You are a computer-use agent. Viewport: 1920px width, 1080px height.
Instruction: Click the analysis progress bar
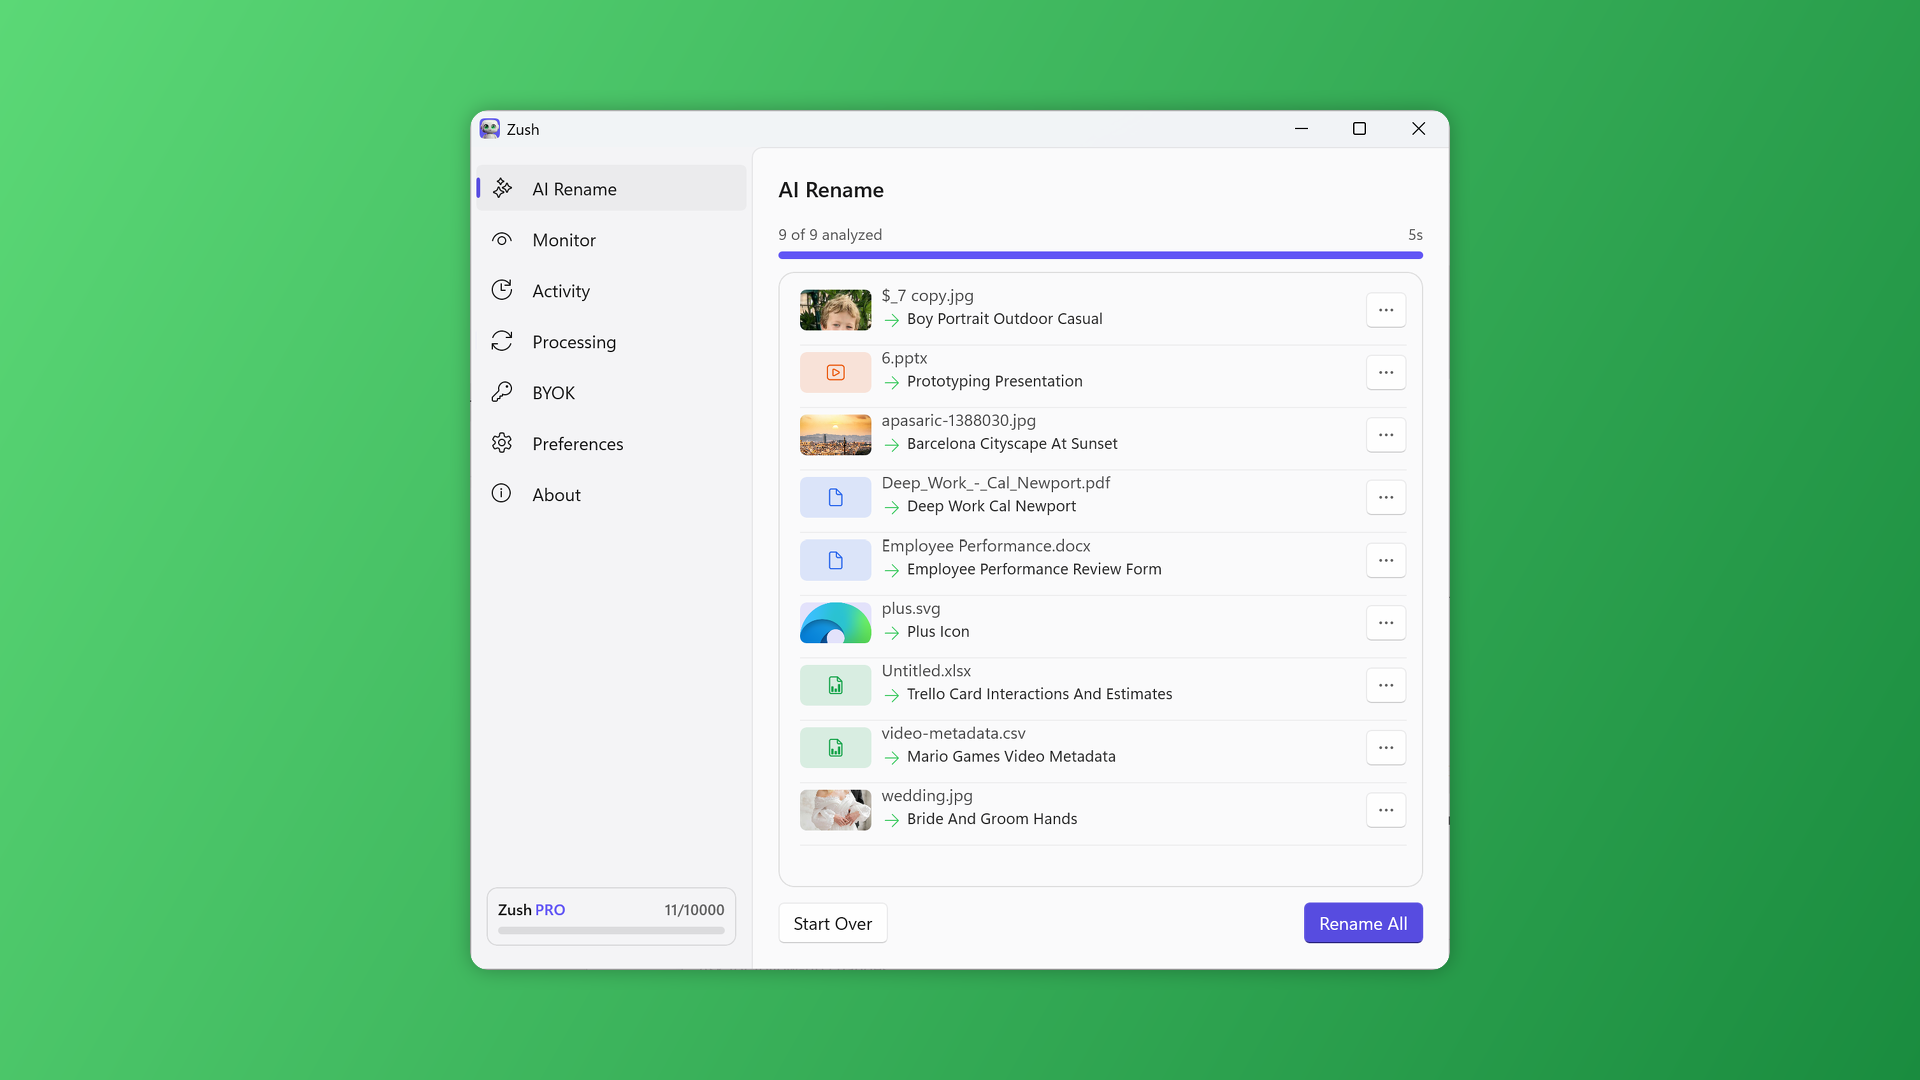1100,255
